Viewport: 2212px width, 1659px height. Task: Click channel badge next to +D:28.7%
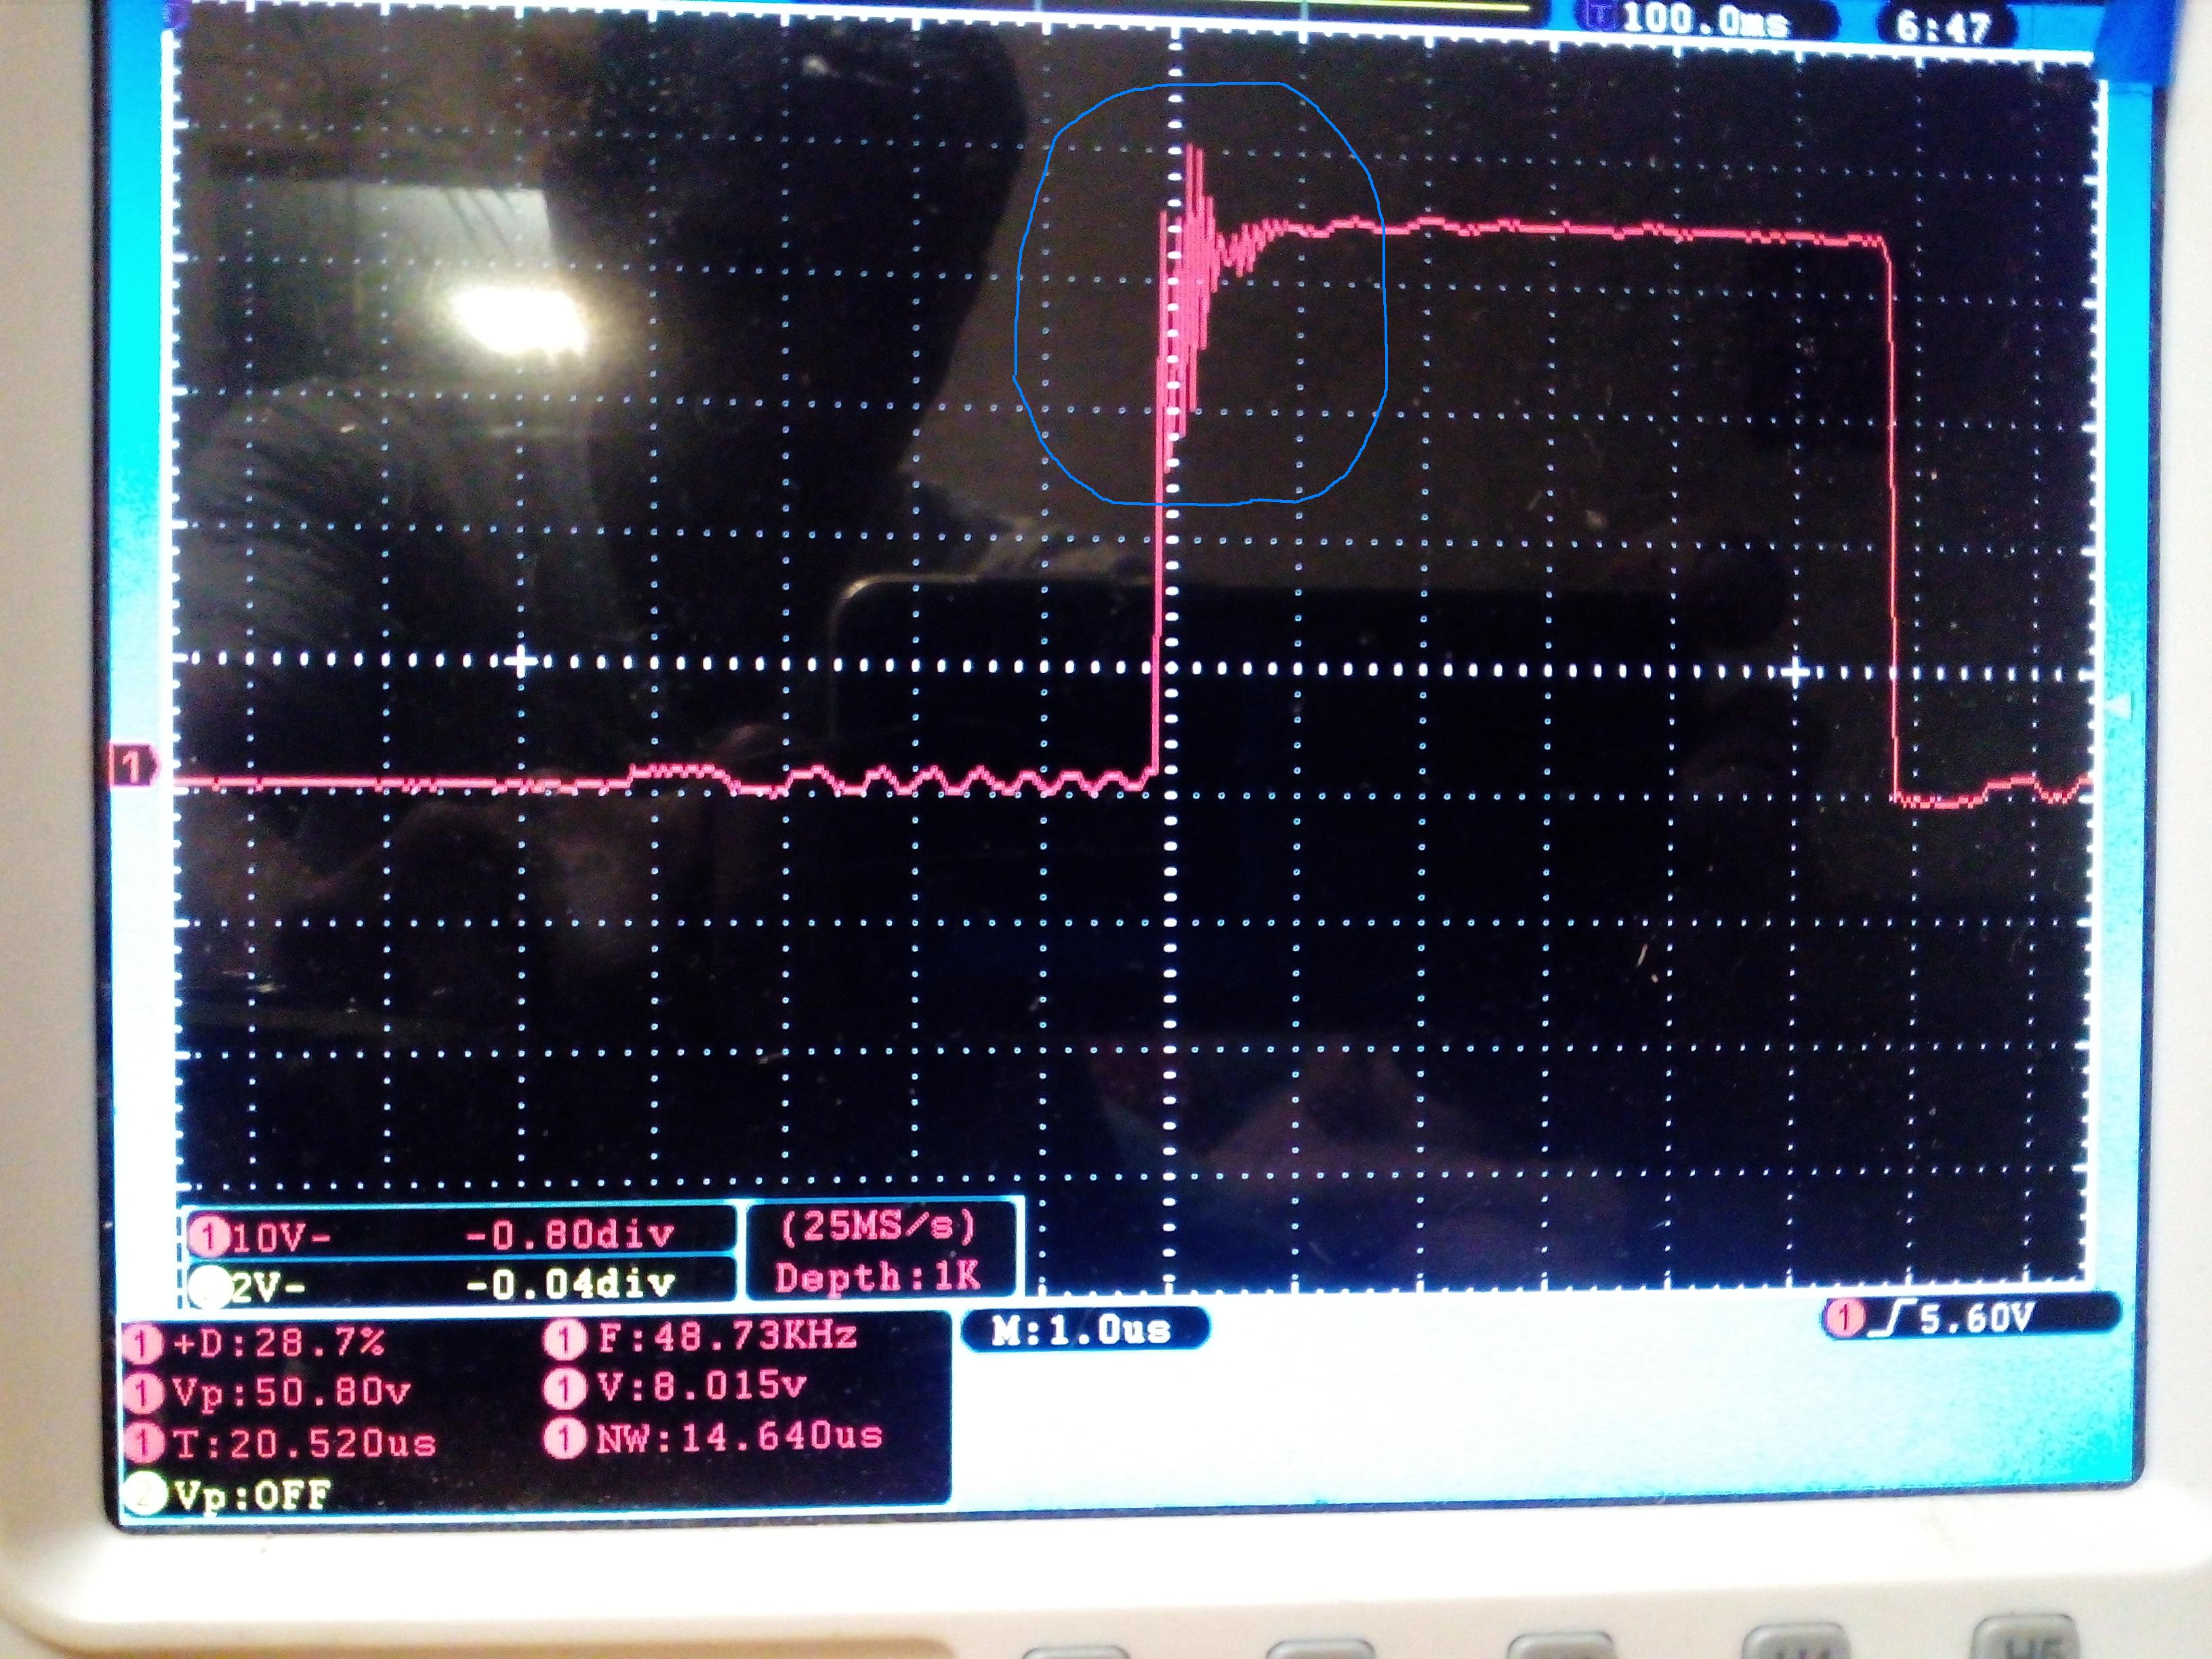tap(143, 1344)
